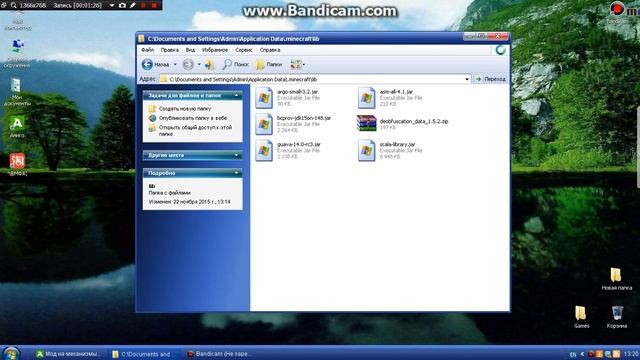Open the Сервис menu
Image resolution: width=640 pixels, height=360 pixels.
click(x=244, y=50)
